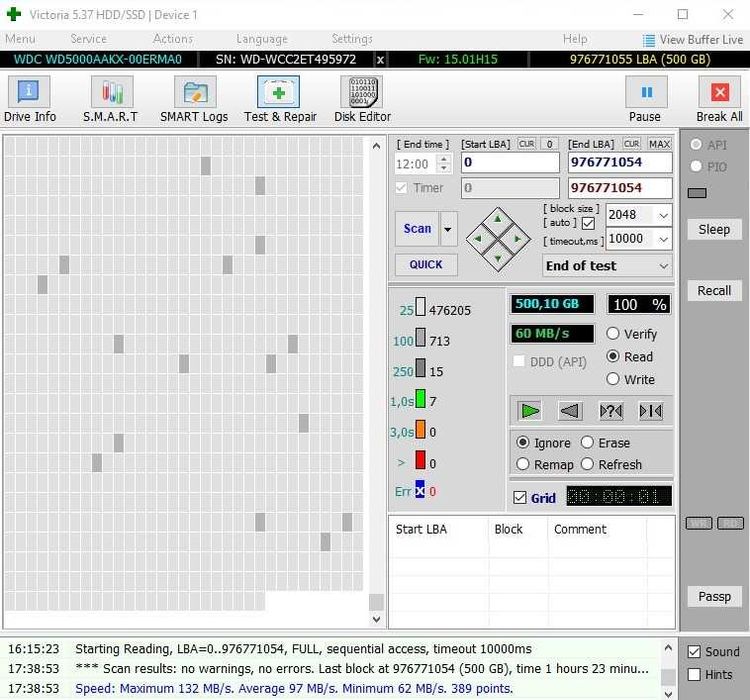Click the 0 button beside Start LBA
This screenshot has height=700, width=750.
[550, 144]
